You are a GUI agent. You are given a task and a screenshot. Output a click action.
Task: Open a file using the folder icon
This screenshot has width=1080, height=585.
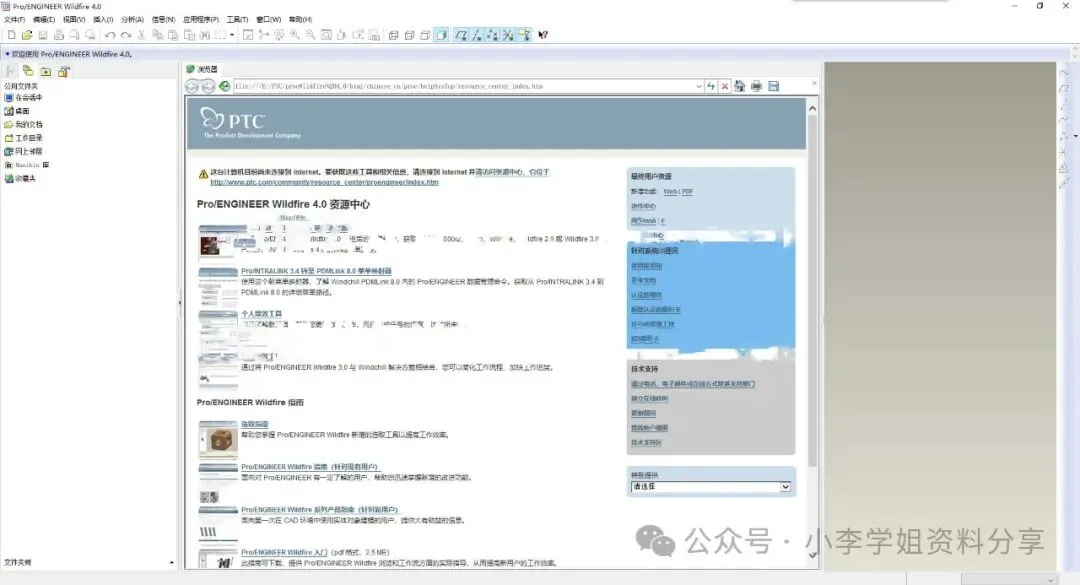pyautogui.click(x=27, y=34)
